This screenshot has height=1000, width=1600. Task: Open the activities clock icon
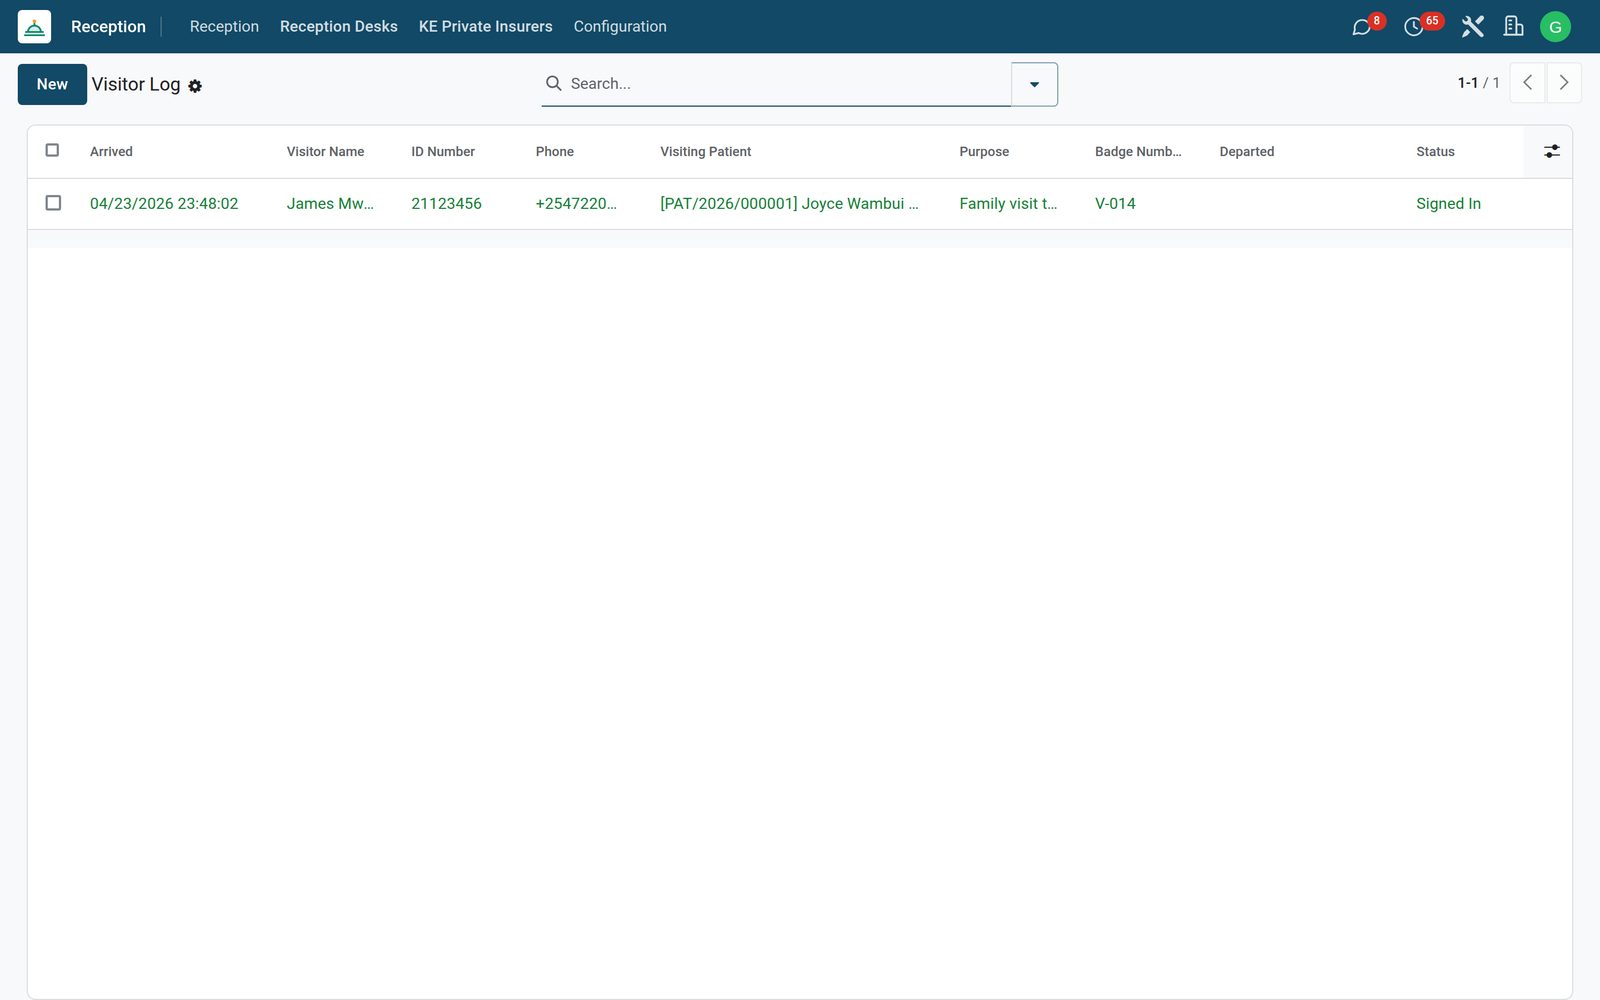coord(1413,27)
